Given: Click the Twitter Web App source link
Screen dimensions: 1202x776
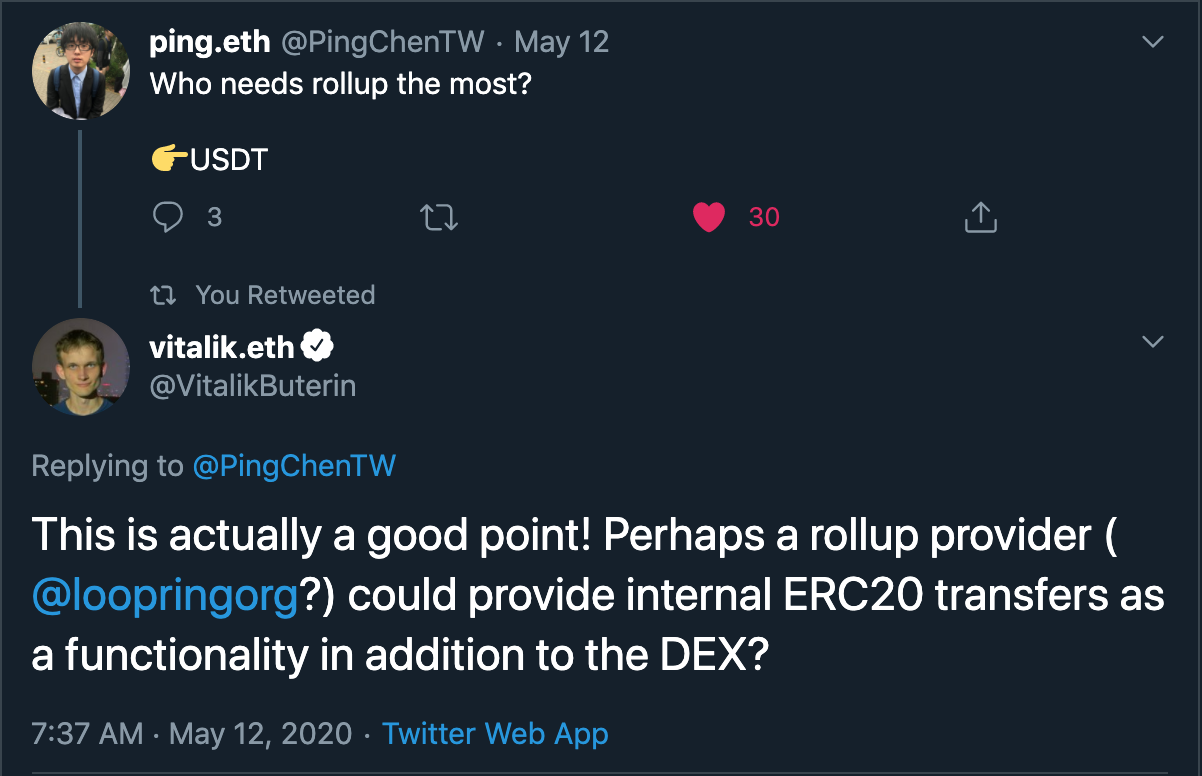Looking at the screenshot, I should coord(495,733).
